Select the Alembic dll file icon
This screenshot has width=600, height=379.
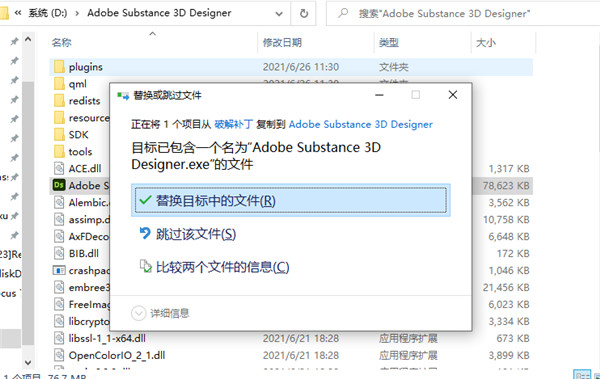(59, 202)
